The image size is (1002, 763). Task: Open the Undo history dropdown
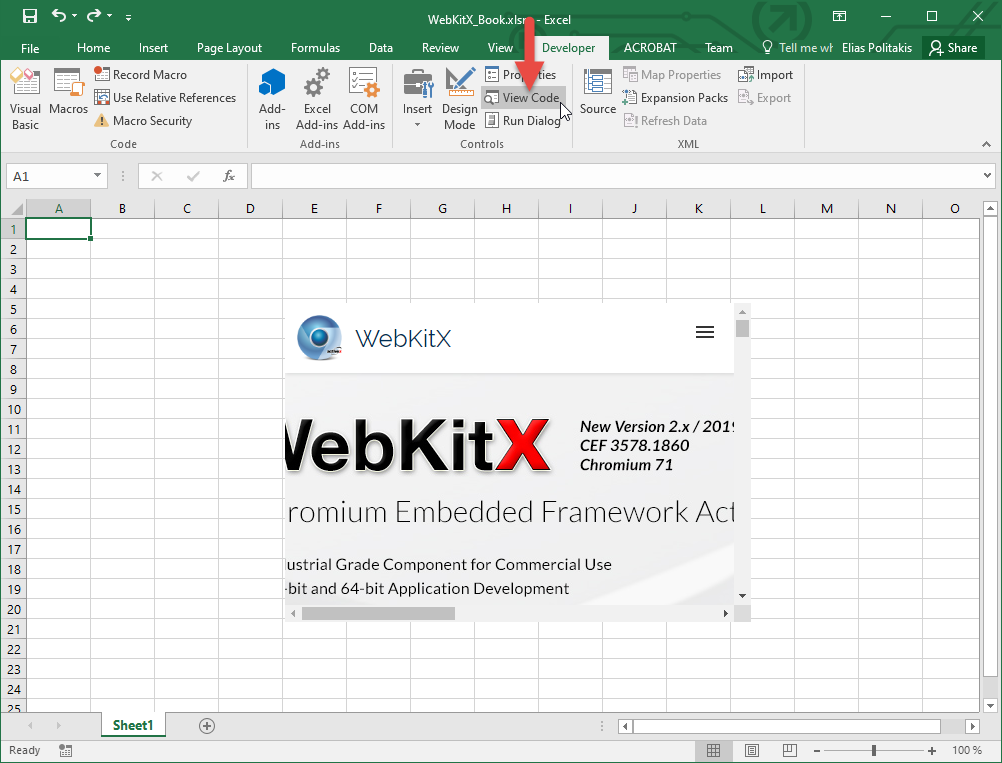75,16
